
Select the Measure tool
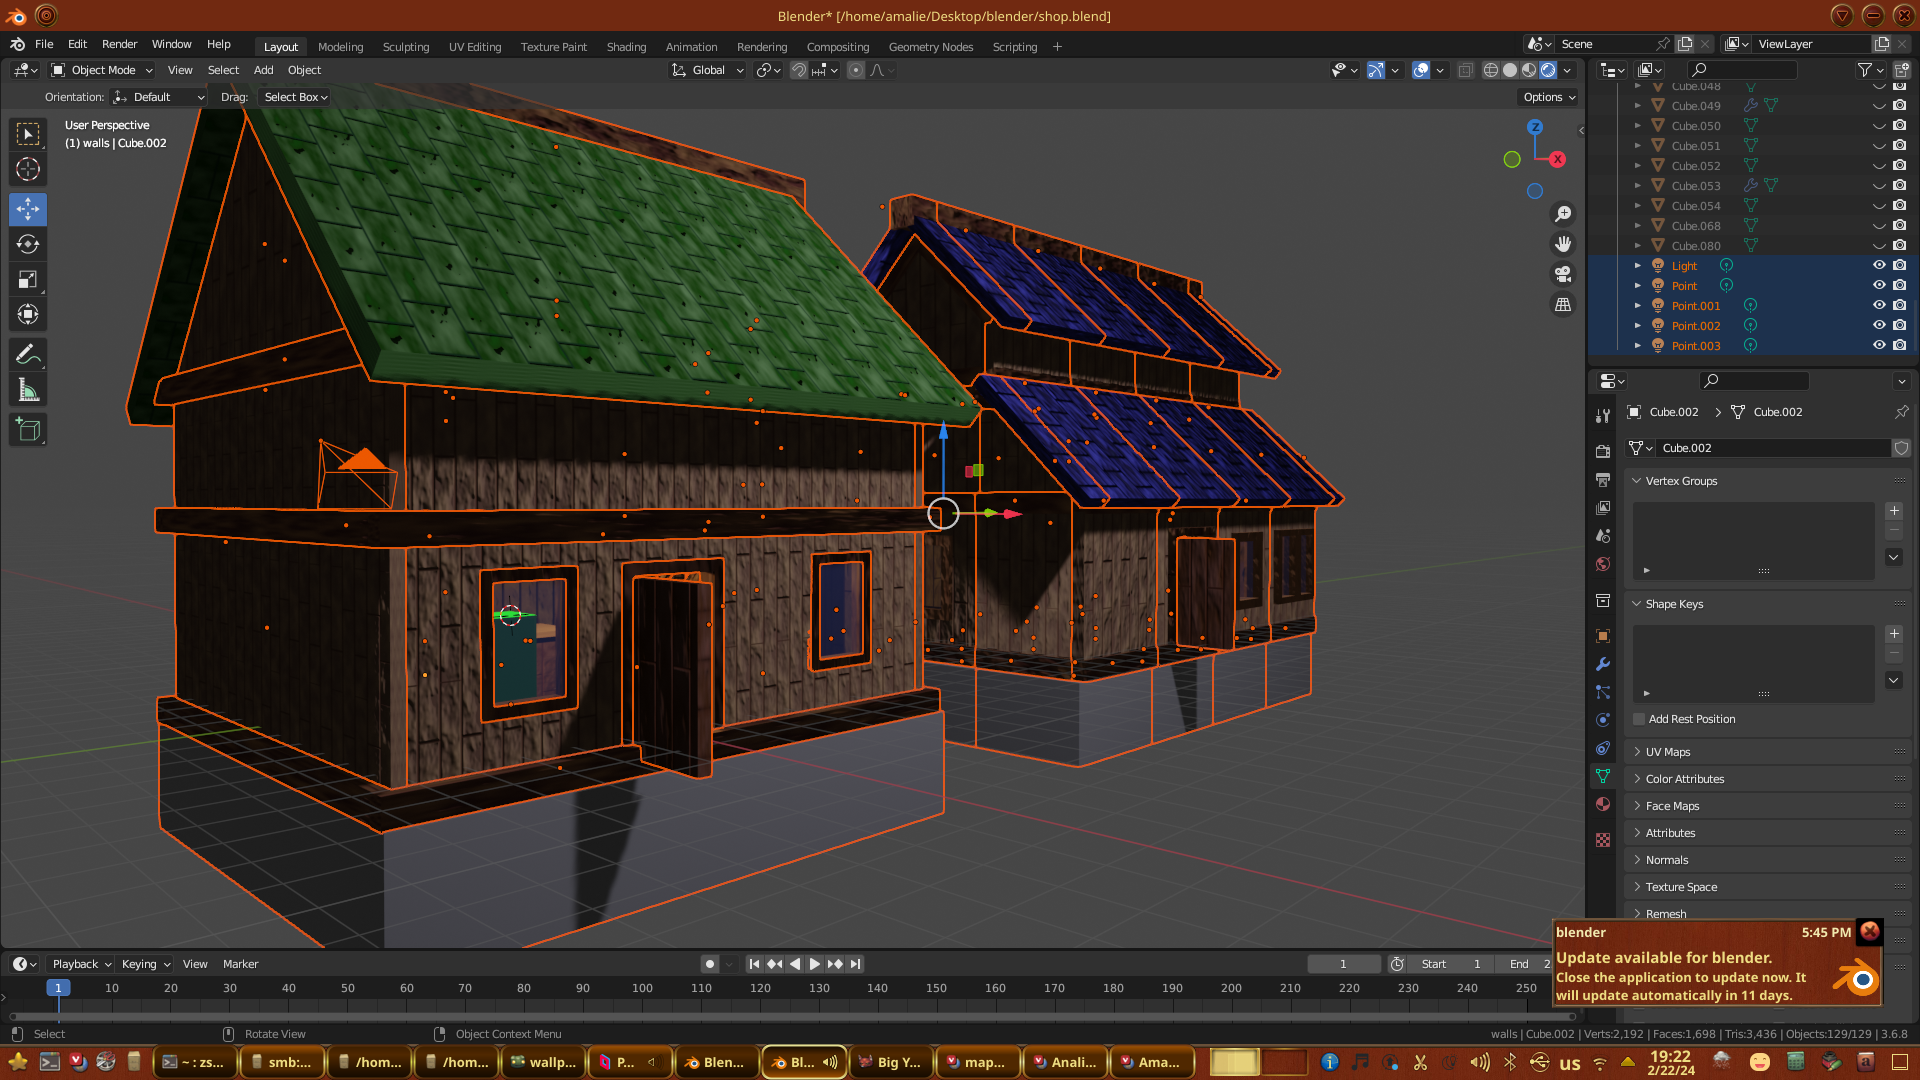point(28,391)
